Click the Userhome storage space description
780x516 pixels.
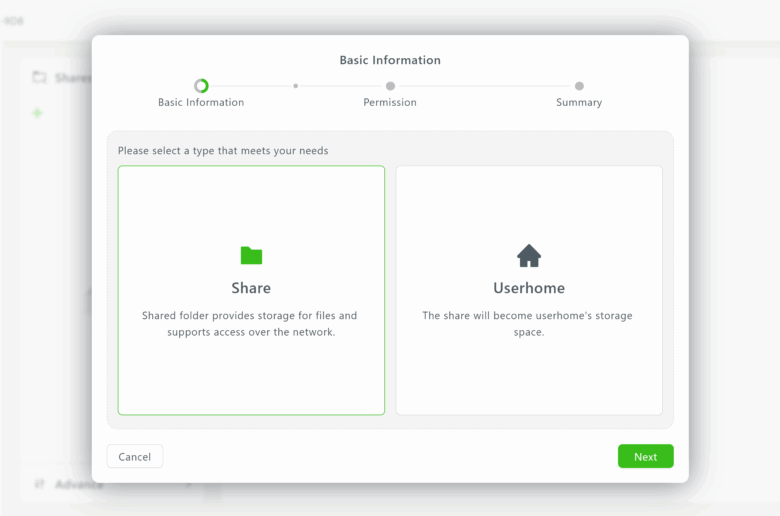point(528,323)
